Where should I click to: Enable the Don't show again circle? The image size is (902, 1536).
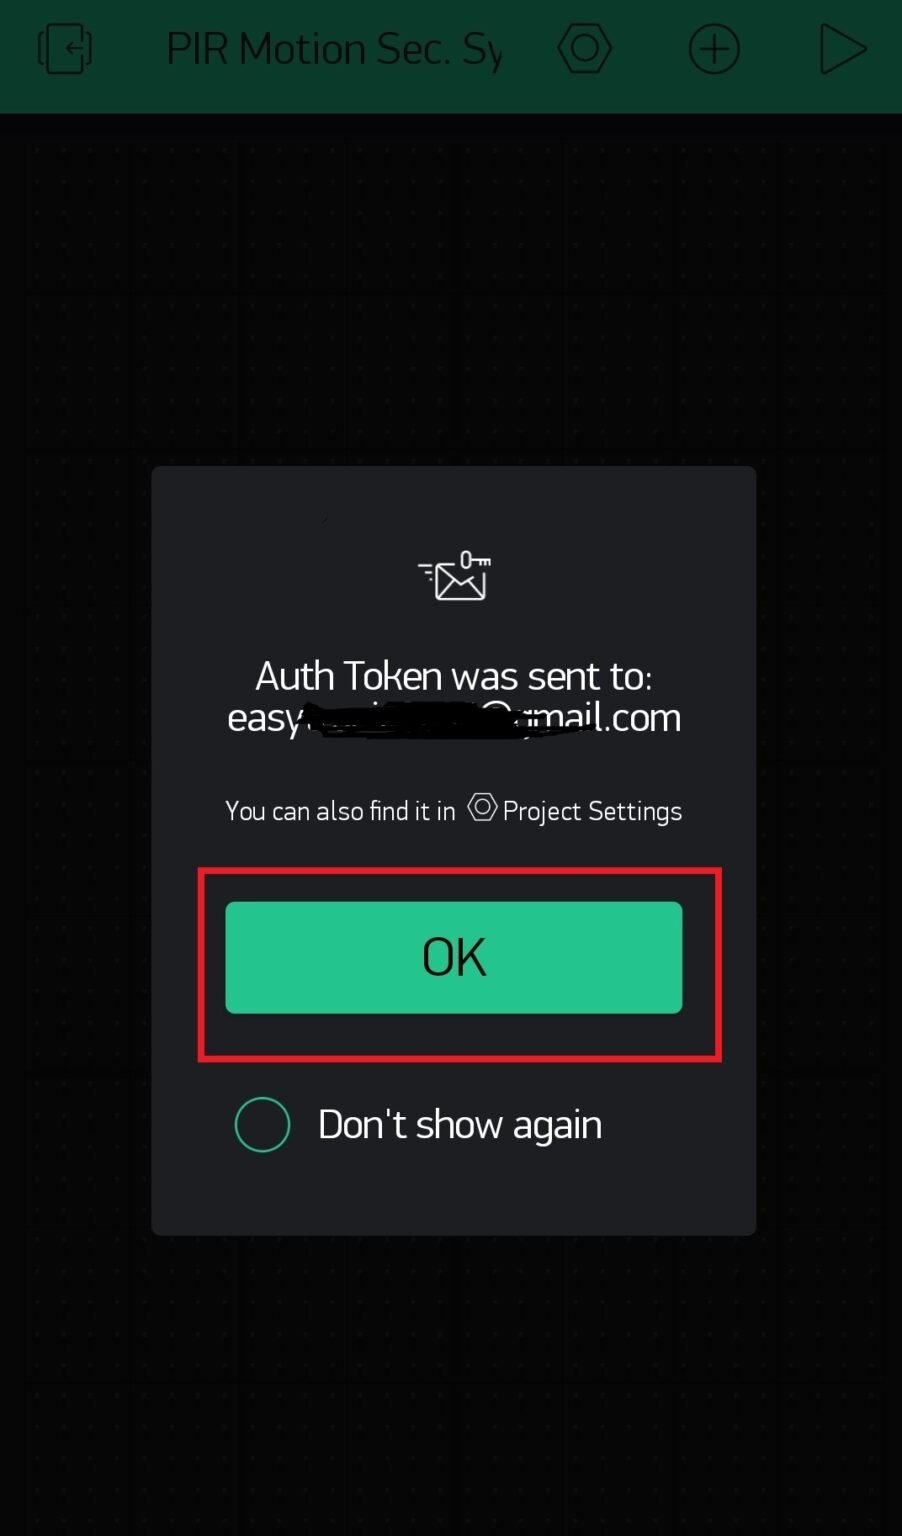coord(262,1124)
